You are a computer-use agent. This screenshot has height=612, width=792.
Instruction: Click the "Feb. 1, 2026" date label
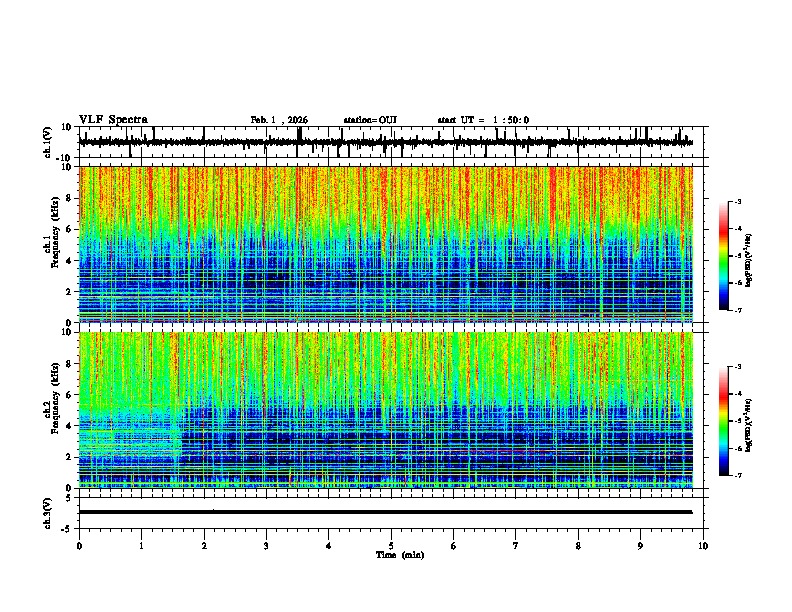pos(279,120)
